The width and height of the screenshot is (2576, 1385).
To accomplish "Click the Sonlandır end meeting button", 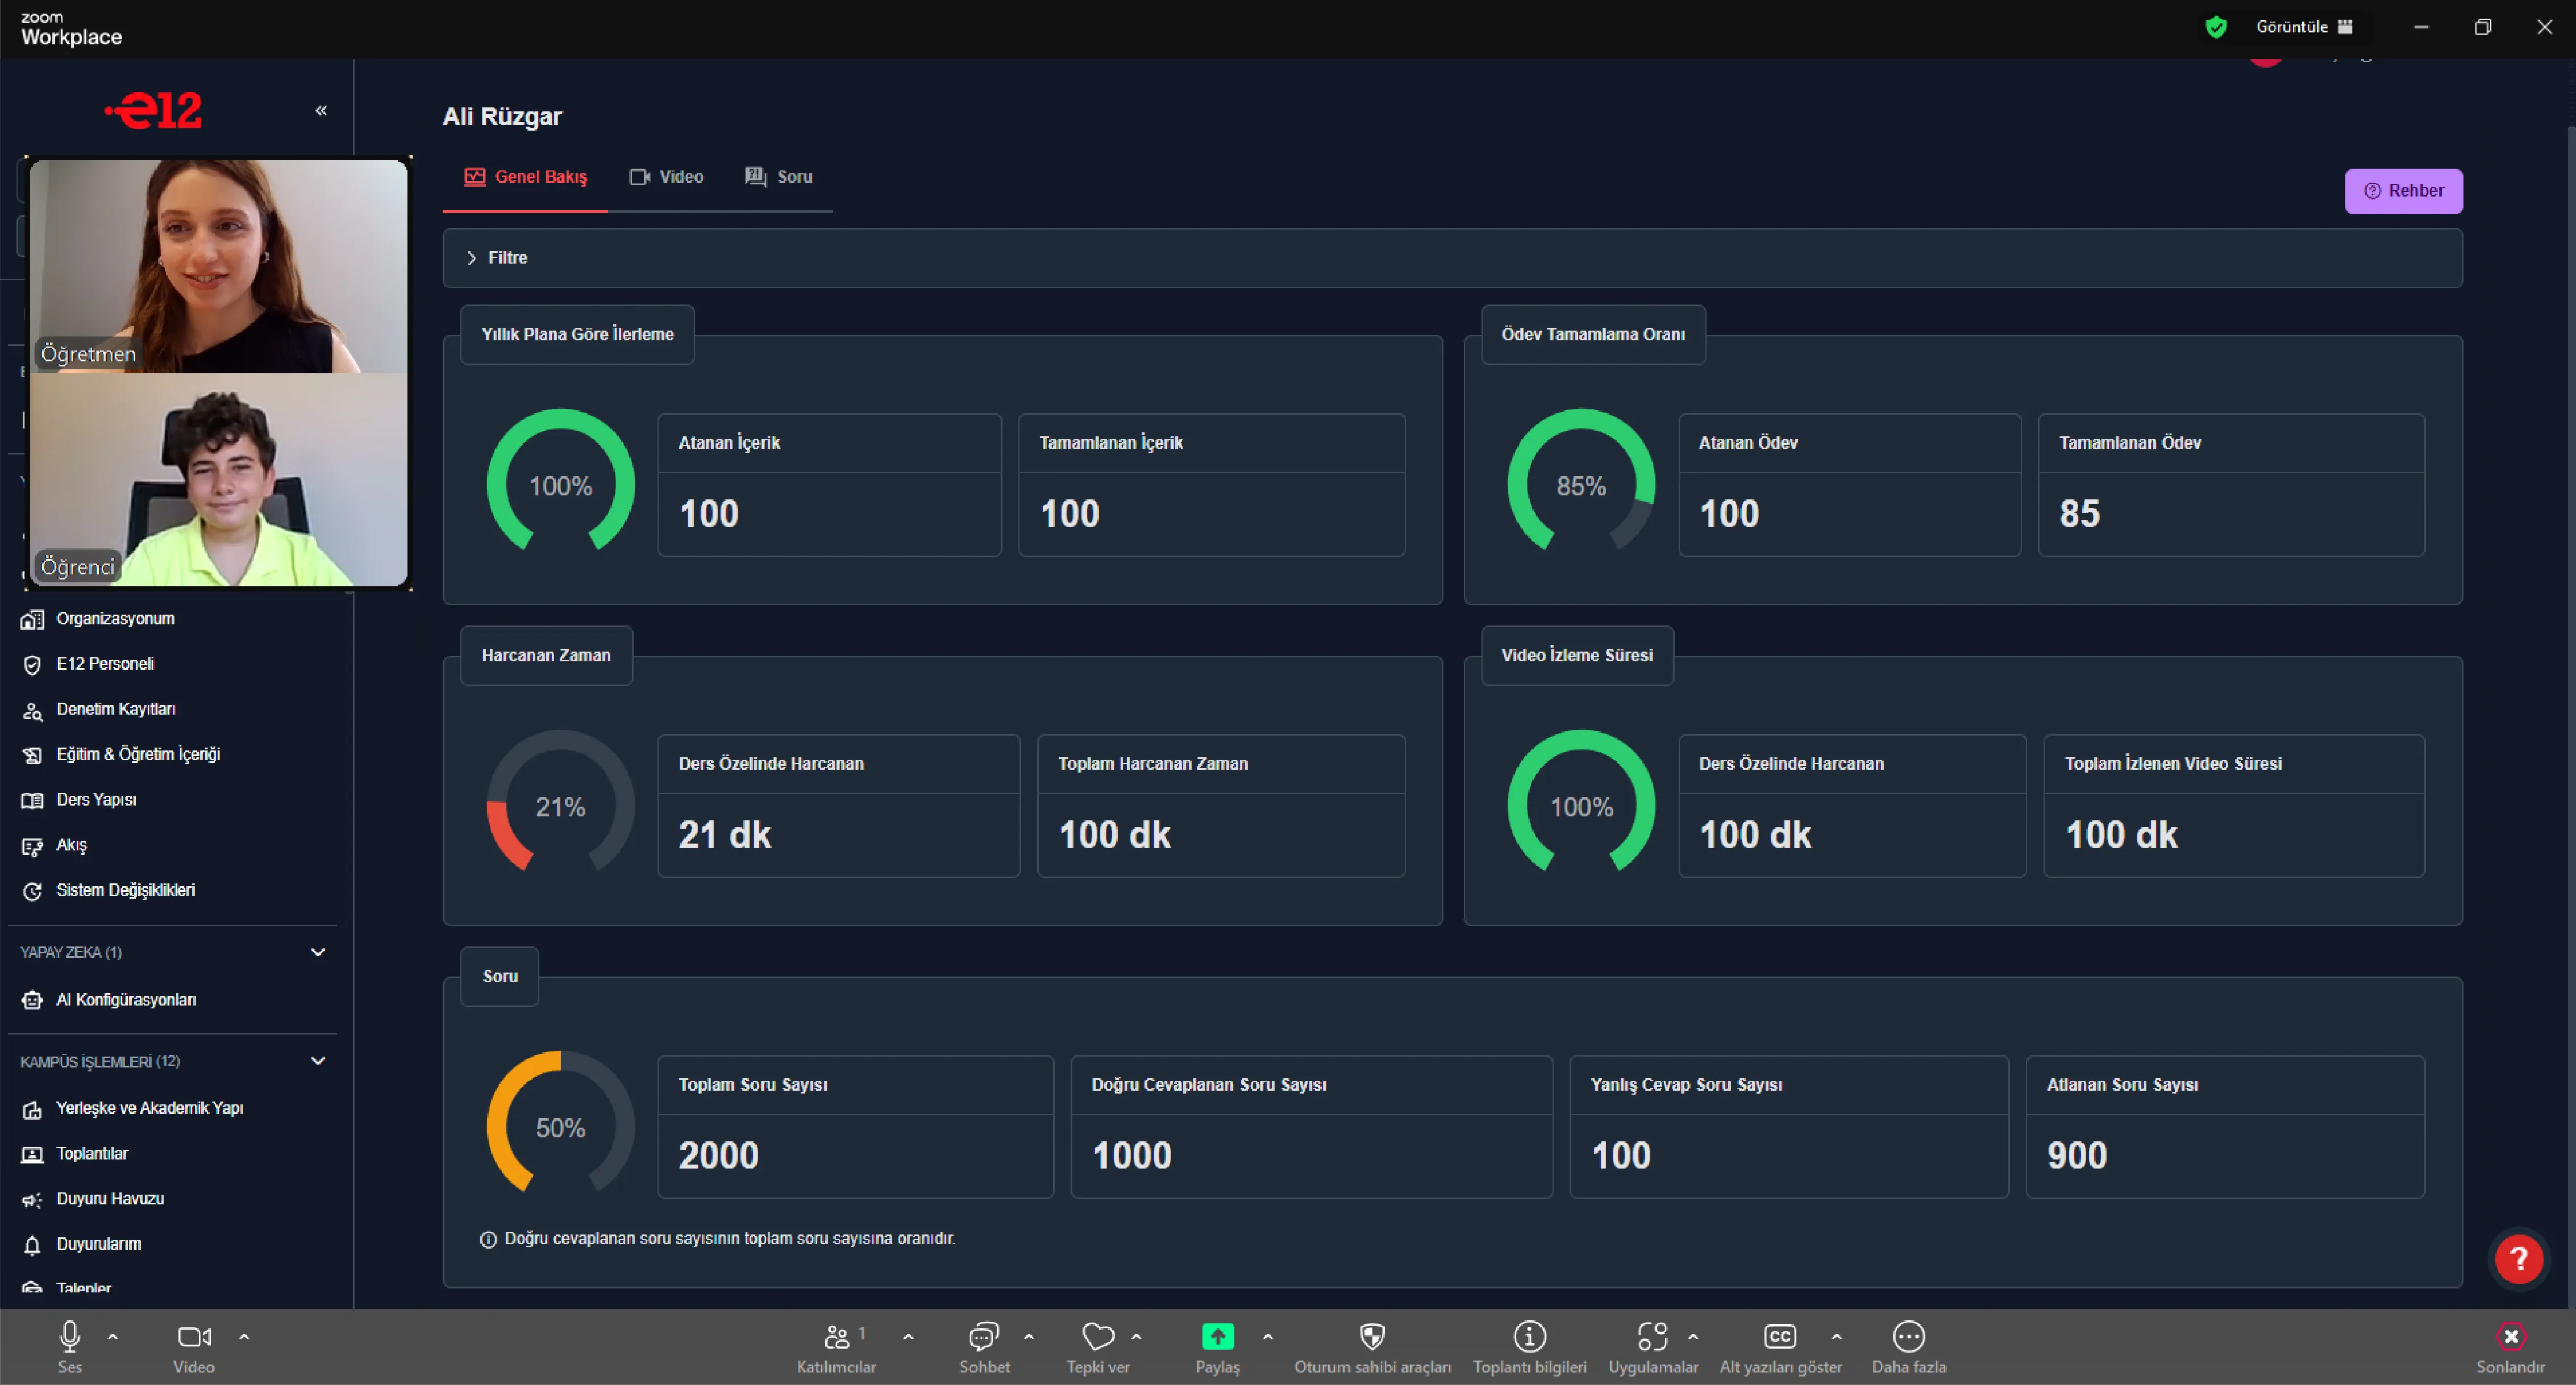I will click(x=2510, y=1337).
